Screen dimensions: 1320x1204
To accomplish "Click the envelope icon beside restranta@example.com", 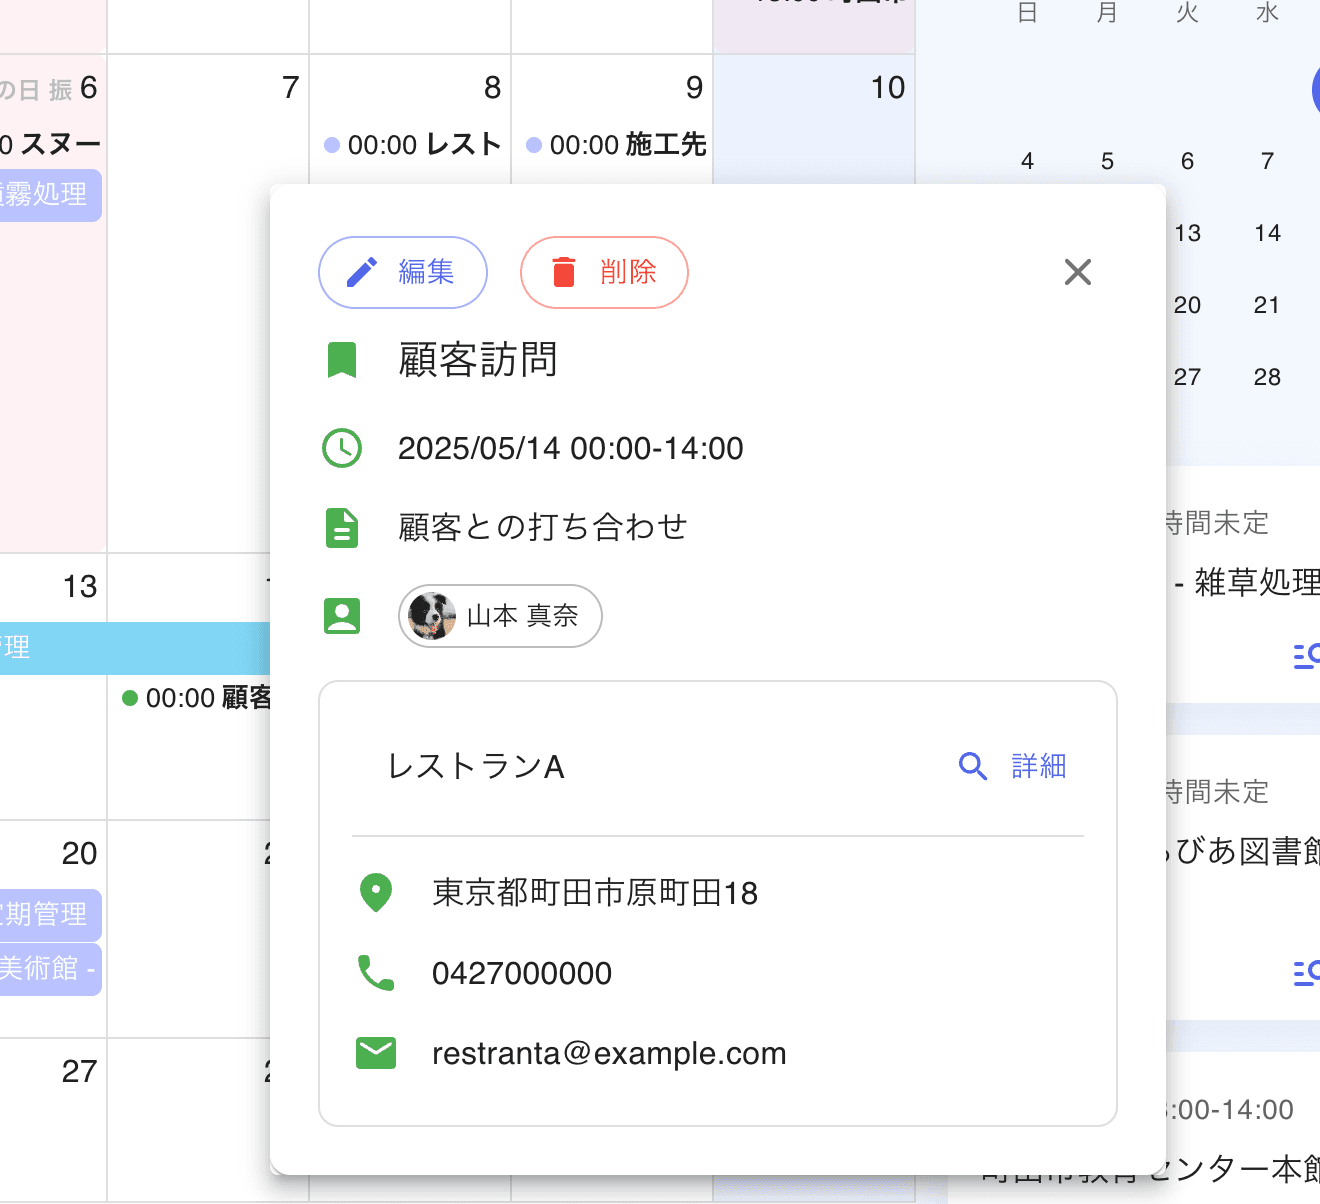I will pos(375,1052).
